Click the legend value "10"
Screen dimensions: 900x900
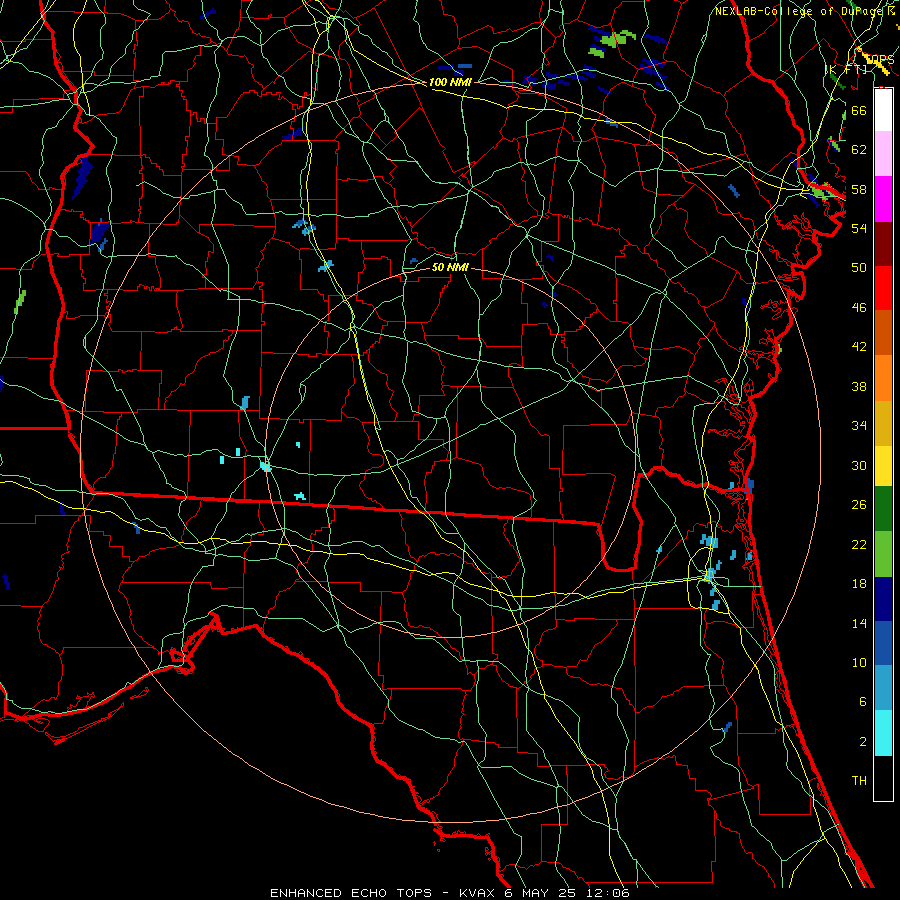point(859,662)
